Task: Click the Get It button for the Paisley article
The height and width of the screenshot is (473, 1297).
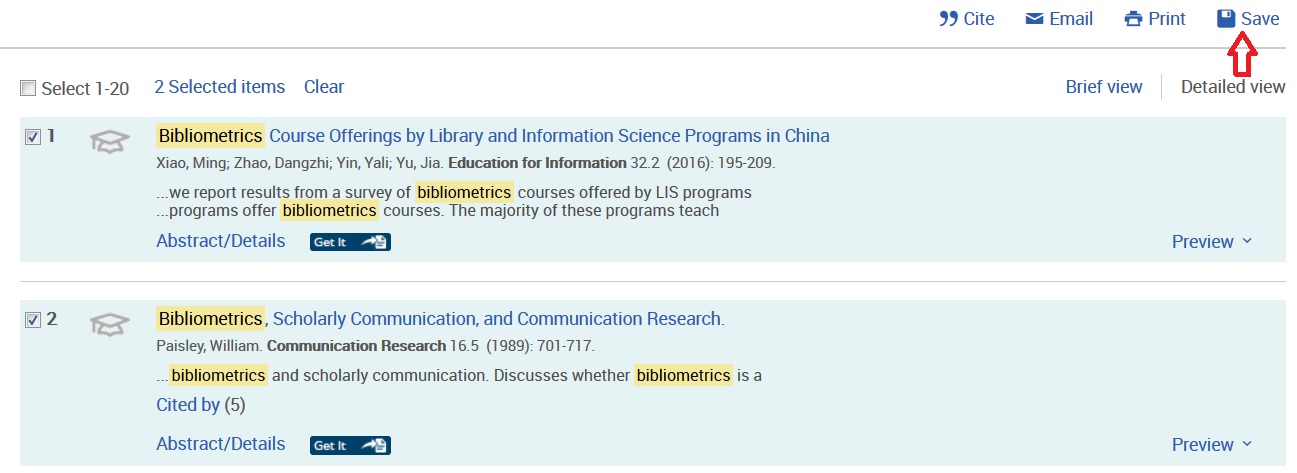Action: 350,445
